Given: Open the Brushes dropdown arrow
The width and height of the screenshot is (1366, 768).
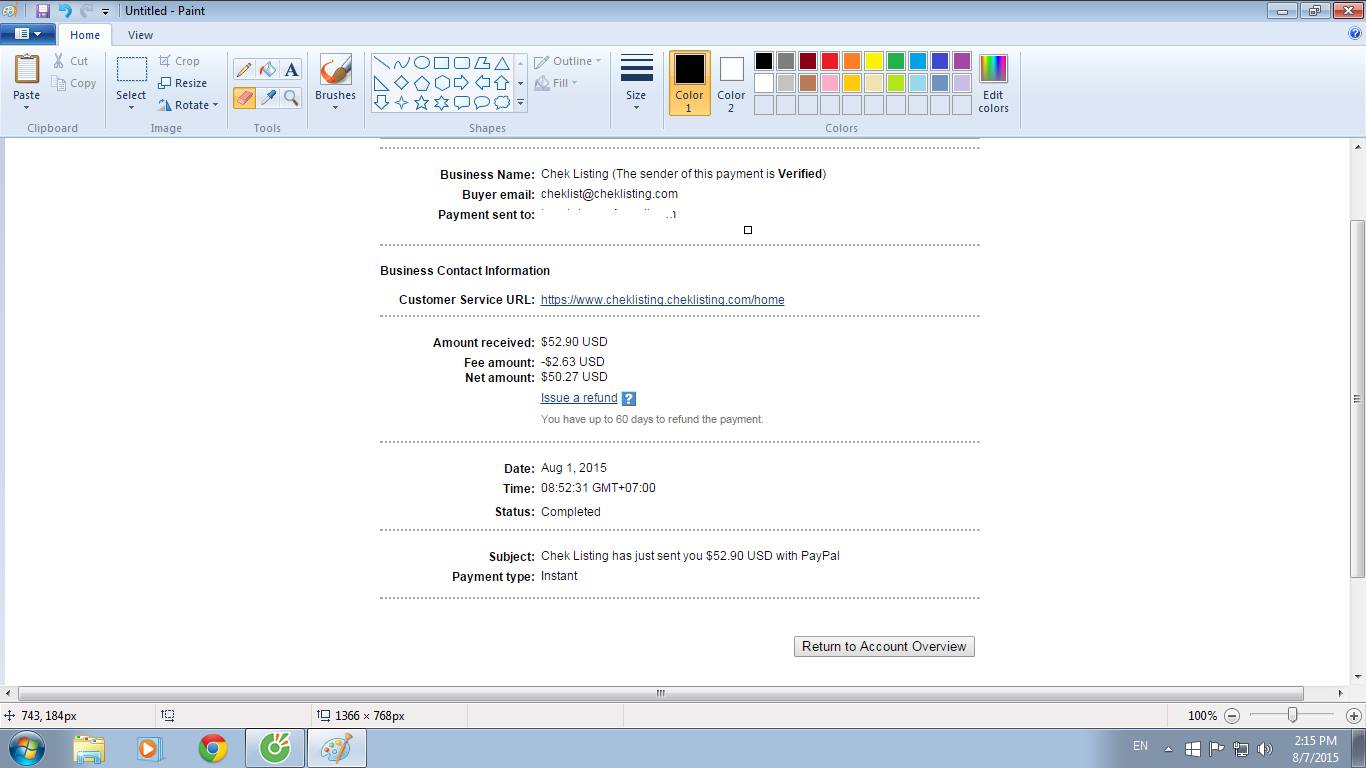Looking at the screenshot, I should tap(335, 107).
